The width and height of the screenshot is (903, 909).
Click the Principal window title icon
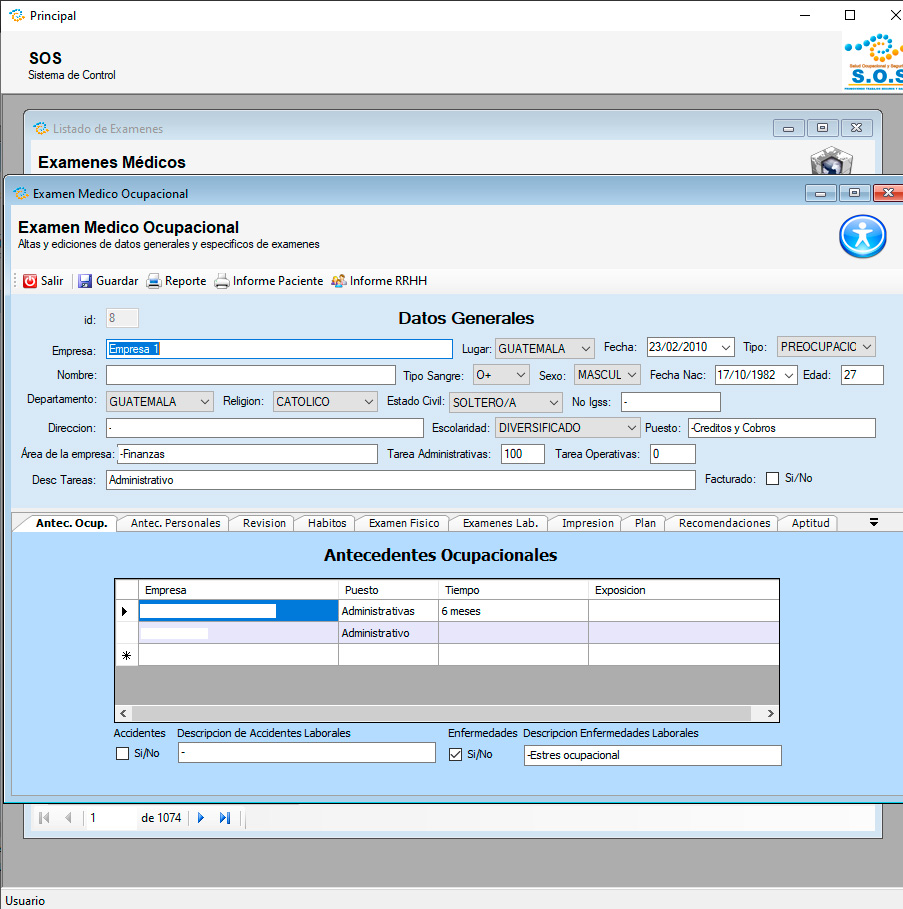(17, 16)
